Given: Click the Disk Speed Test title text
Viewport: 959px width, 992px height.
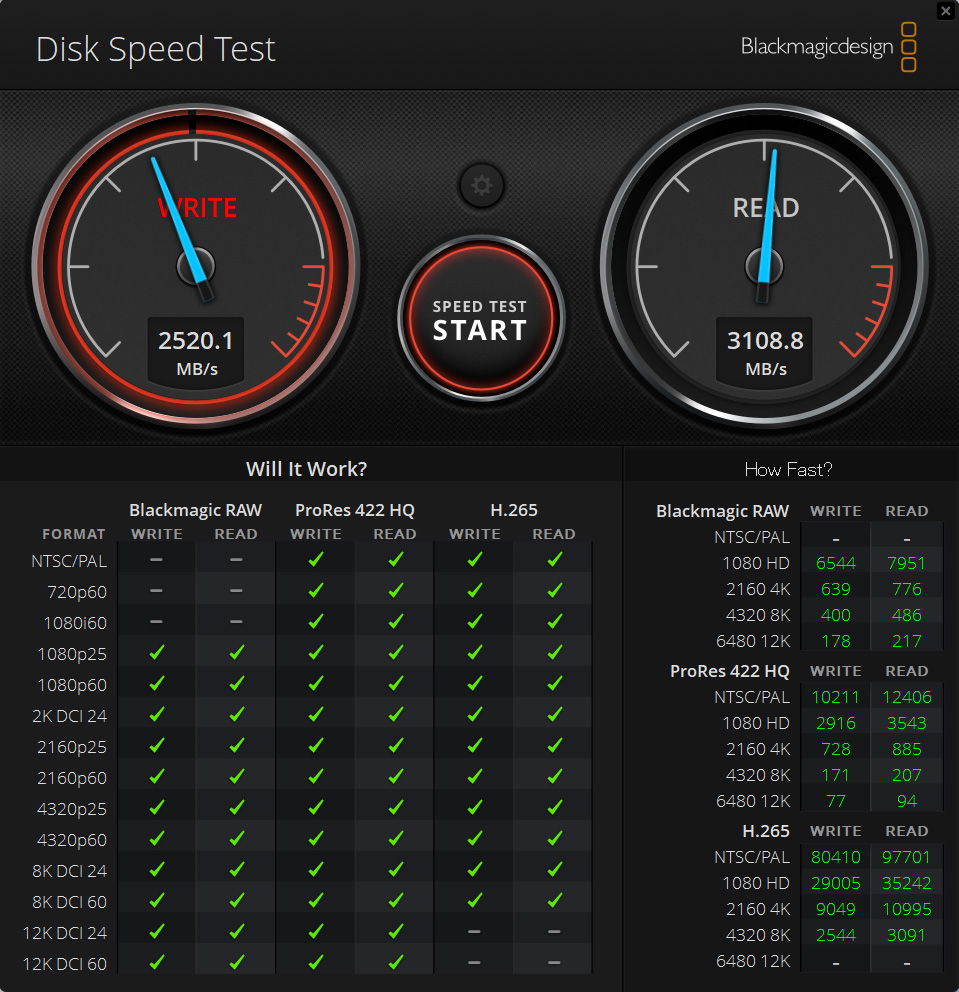Looking at the screenshot, I should (x=156, y=49).
